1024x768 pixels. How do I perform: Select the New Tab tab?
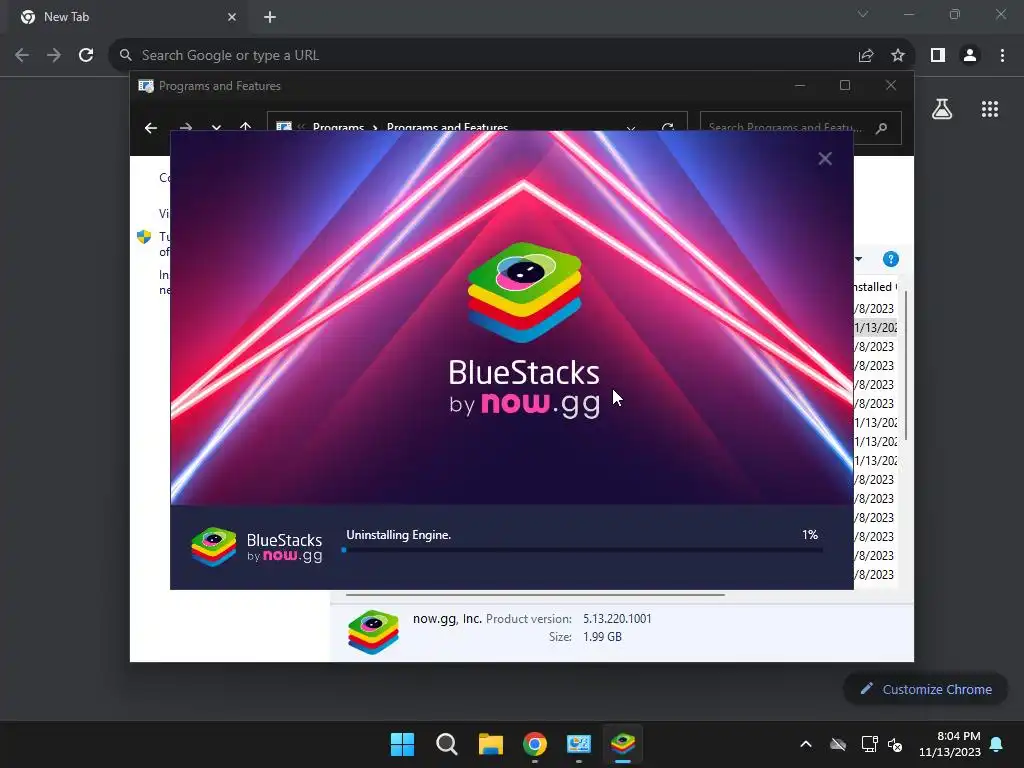[127, 17]
